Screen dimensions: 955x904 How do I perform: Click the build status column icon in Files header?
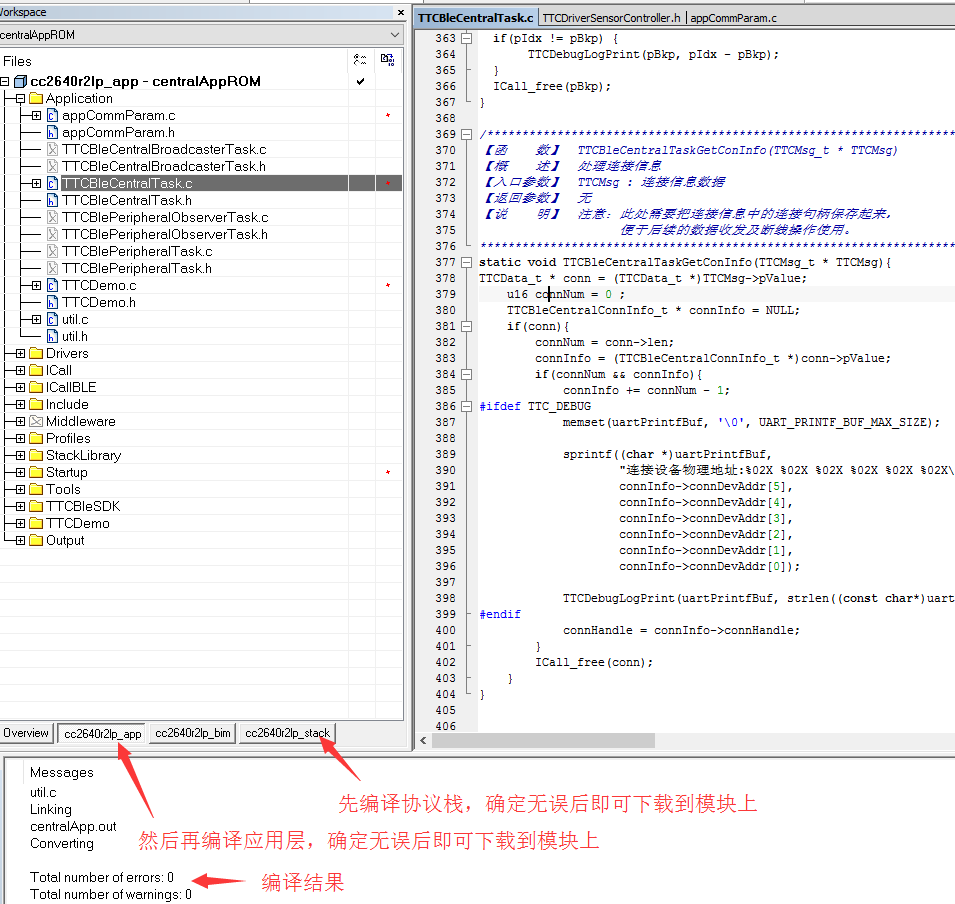(x=387, y=60)
